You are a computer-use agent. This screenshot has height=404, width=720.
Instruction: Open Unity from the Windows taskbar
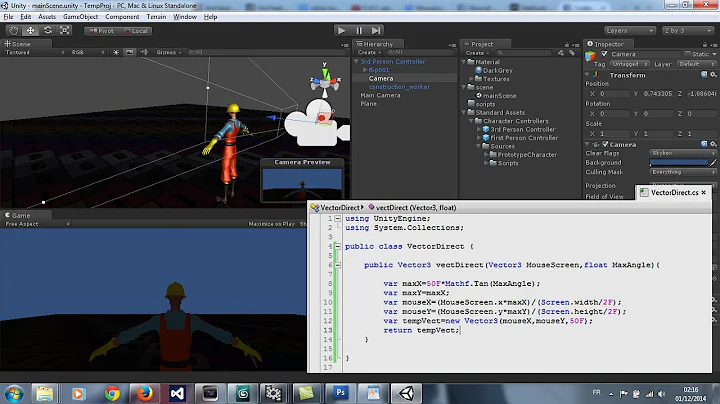tap(406, 393)
